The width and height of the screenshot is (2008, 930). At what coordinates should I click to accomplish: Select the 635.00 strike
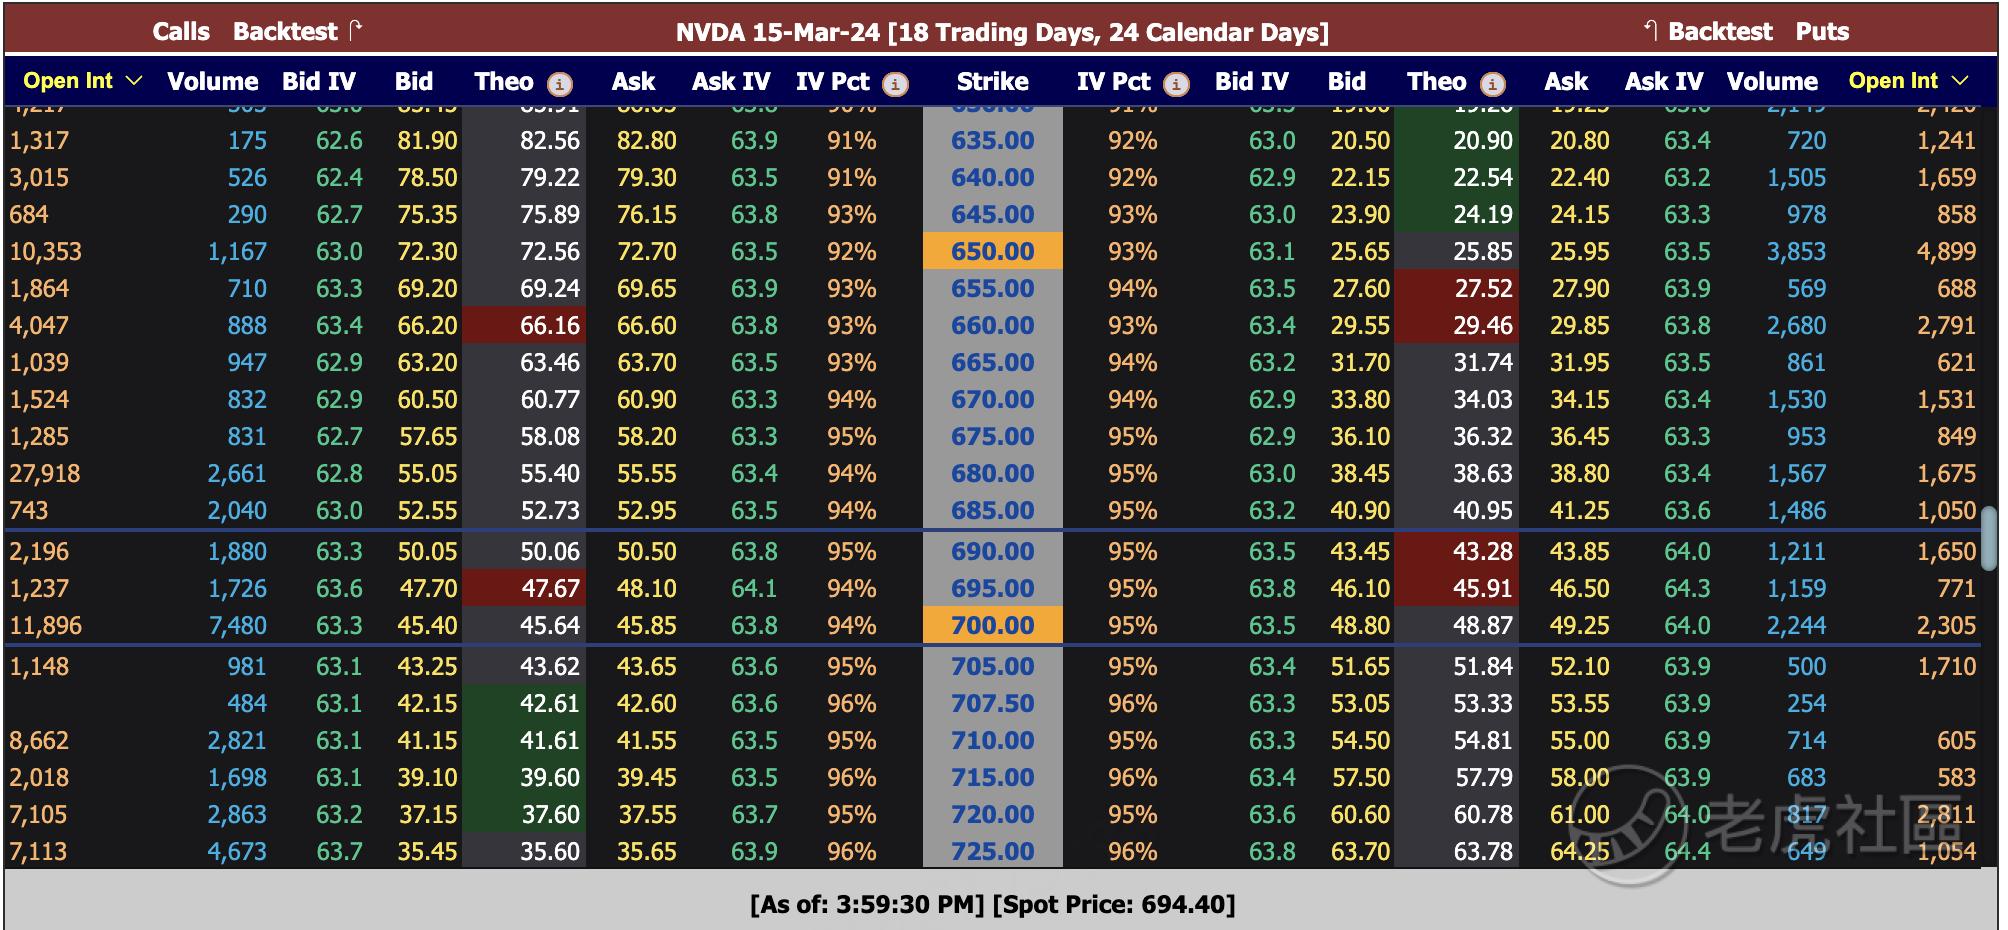pos(993,141)
